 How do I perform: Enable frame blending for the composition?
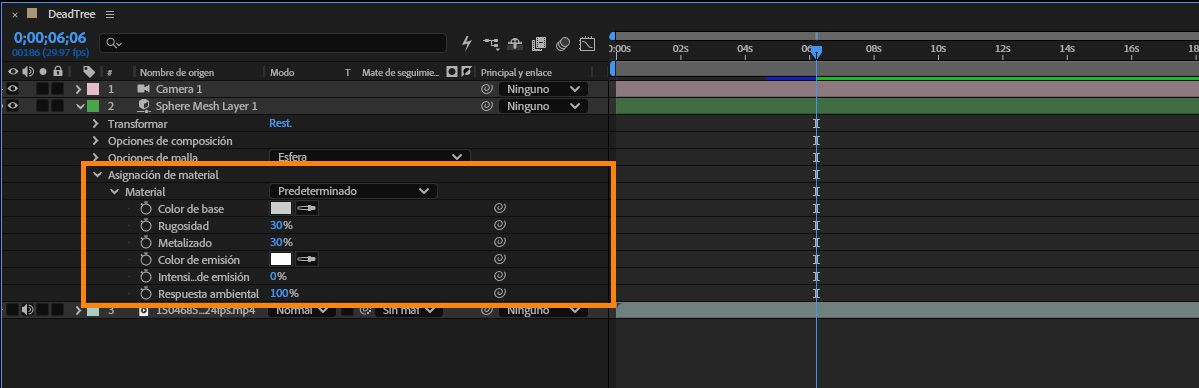tap(539, 44)
